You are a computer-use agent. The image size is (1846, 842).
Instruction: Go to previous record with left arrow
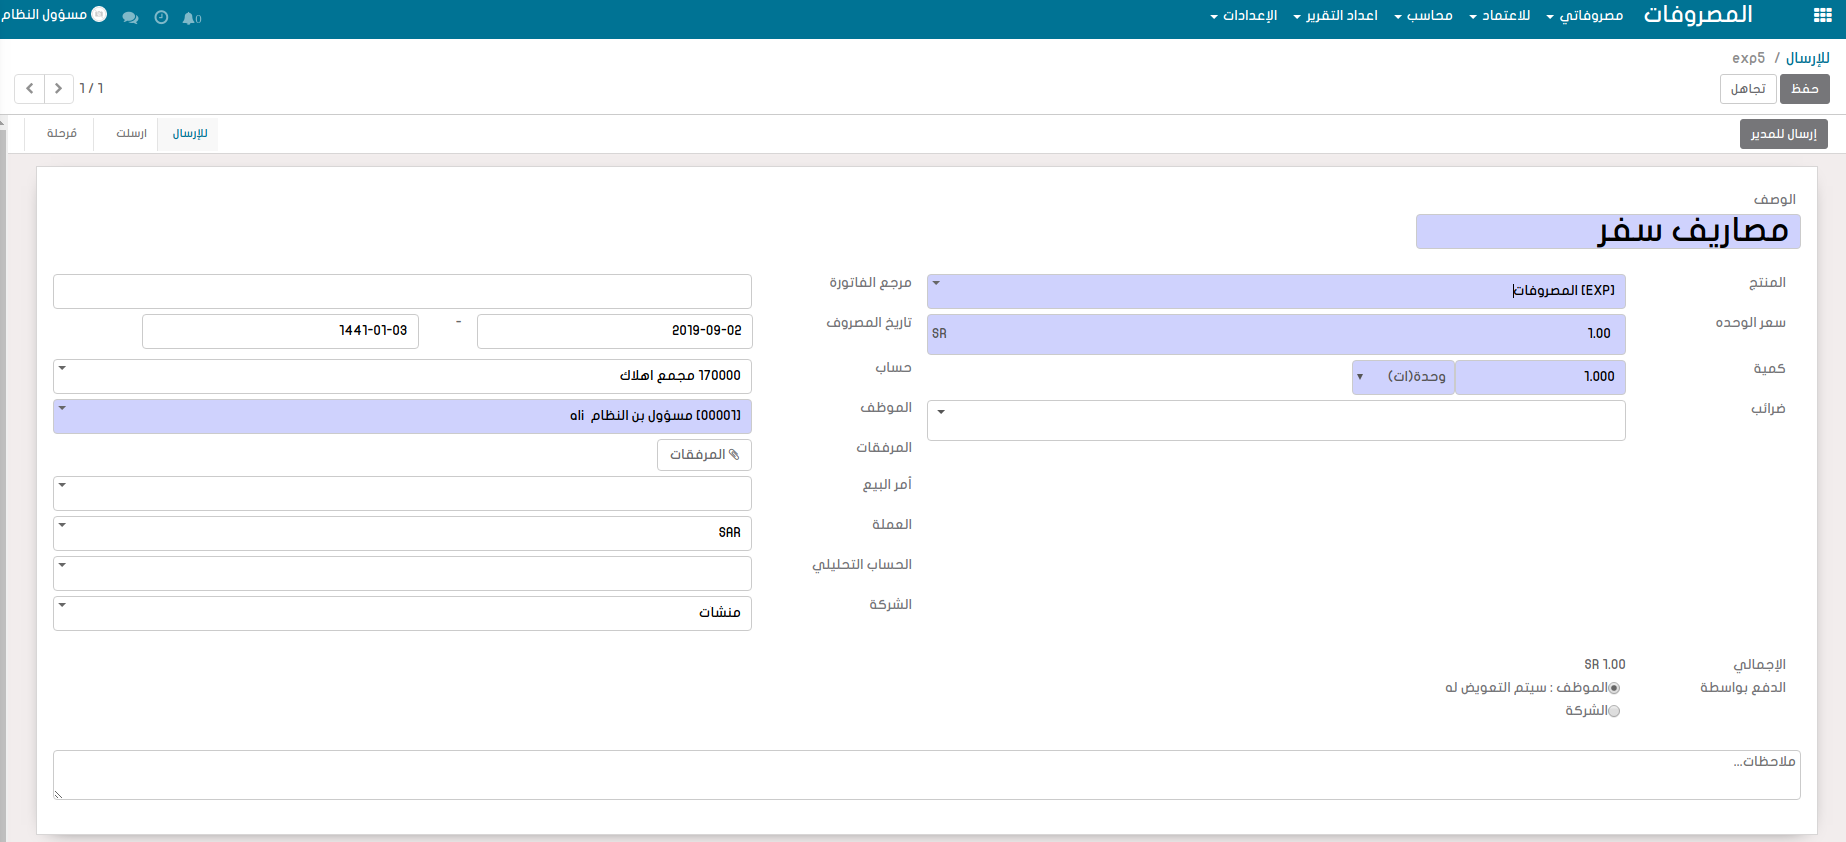[x=30, y=89]
